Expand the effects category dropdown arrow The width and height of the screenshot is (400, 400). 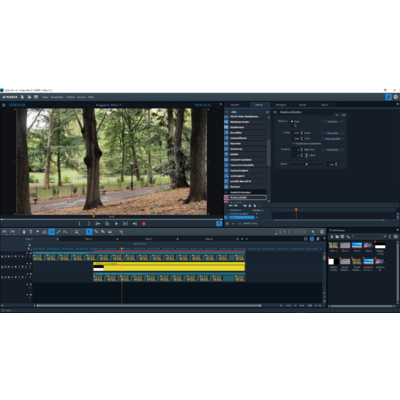[x=267, y=112]
